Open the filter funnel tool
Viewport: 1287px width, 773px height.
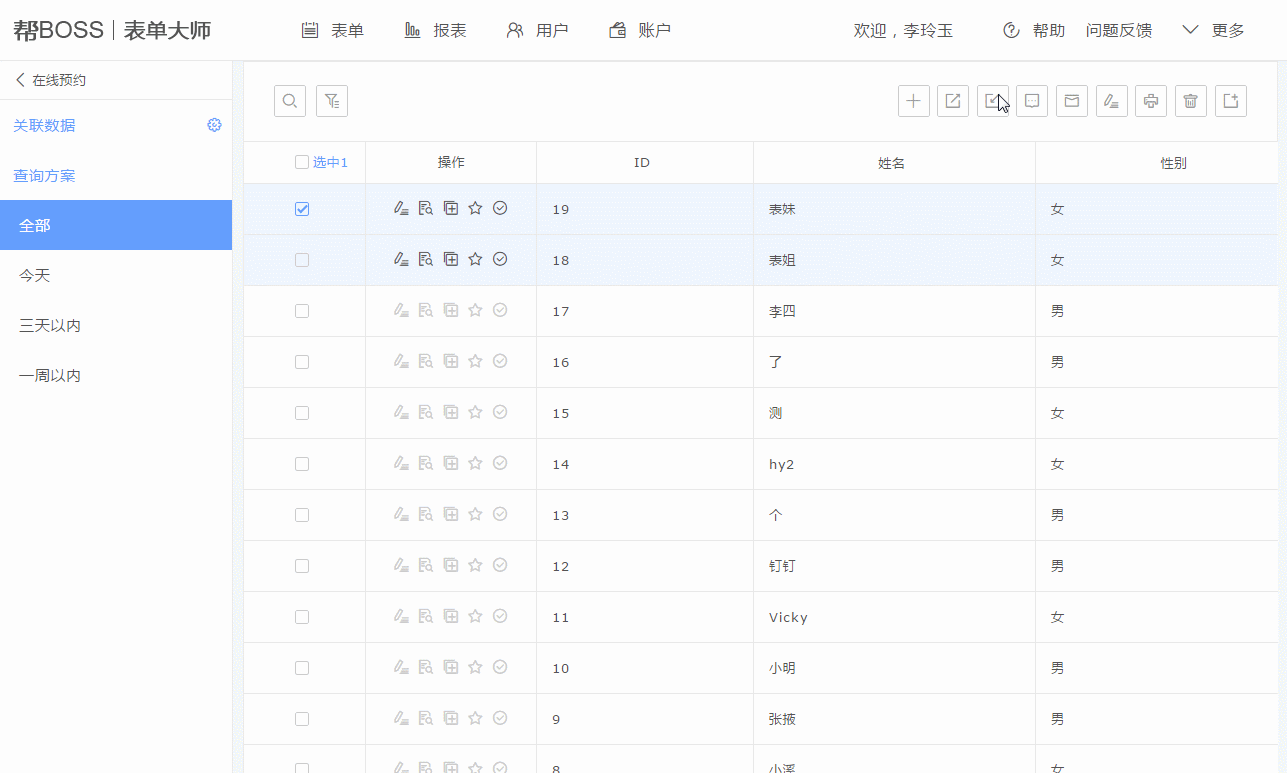(x=332, y=101)
